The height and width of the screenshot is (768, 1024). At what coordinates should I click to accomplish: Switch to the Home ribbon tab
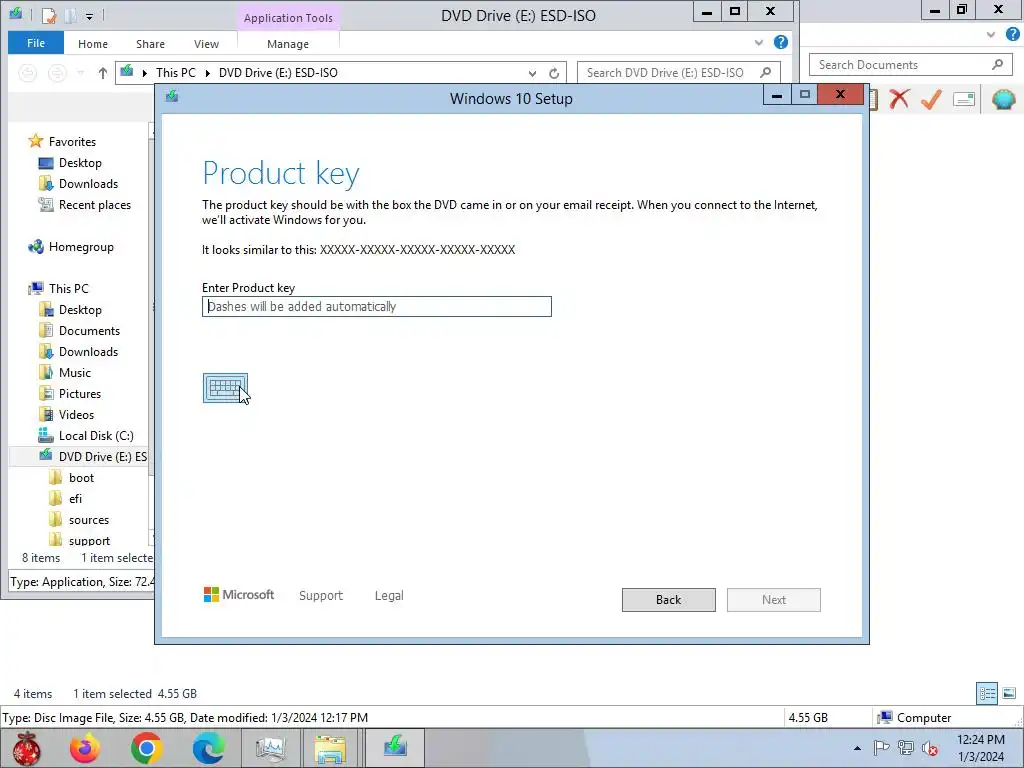coord(93,44)
